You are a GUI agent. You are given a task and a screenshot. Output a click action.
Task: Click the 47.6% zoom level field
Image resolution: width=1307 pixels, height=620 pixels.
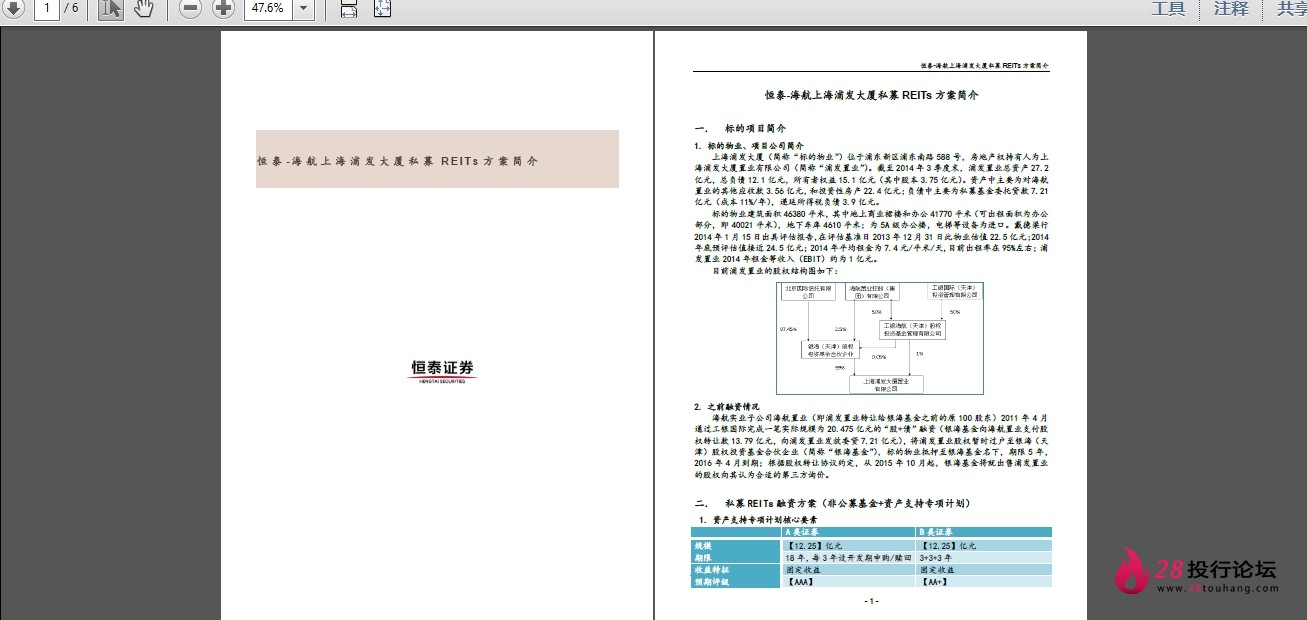[x=267, y=9]
